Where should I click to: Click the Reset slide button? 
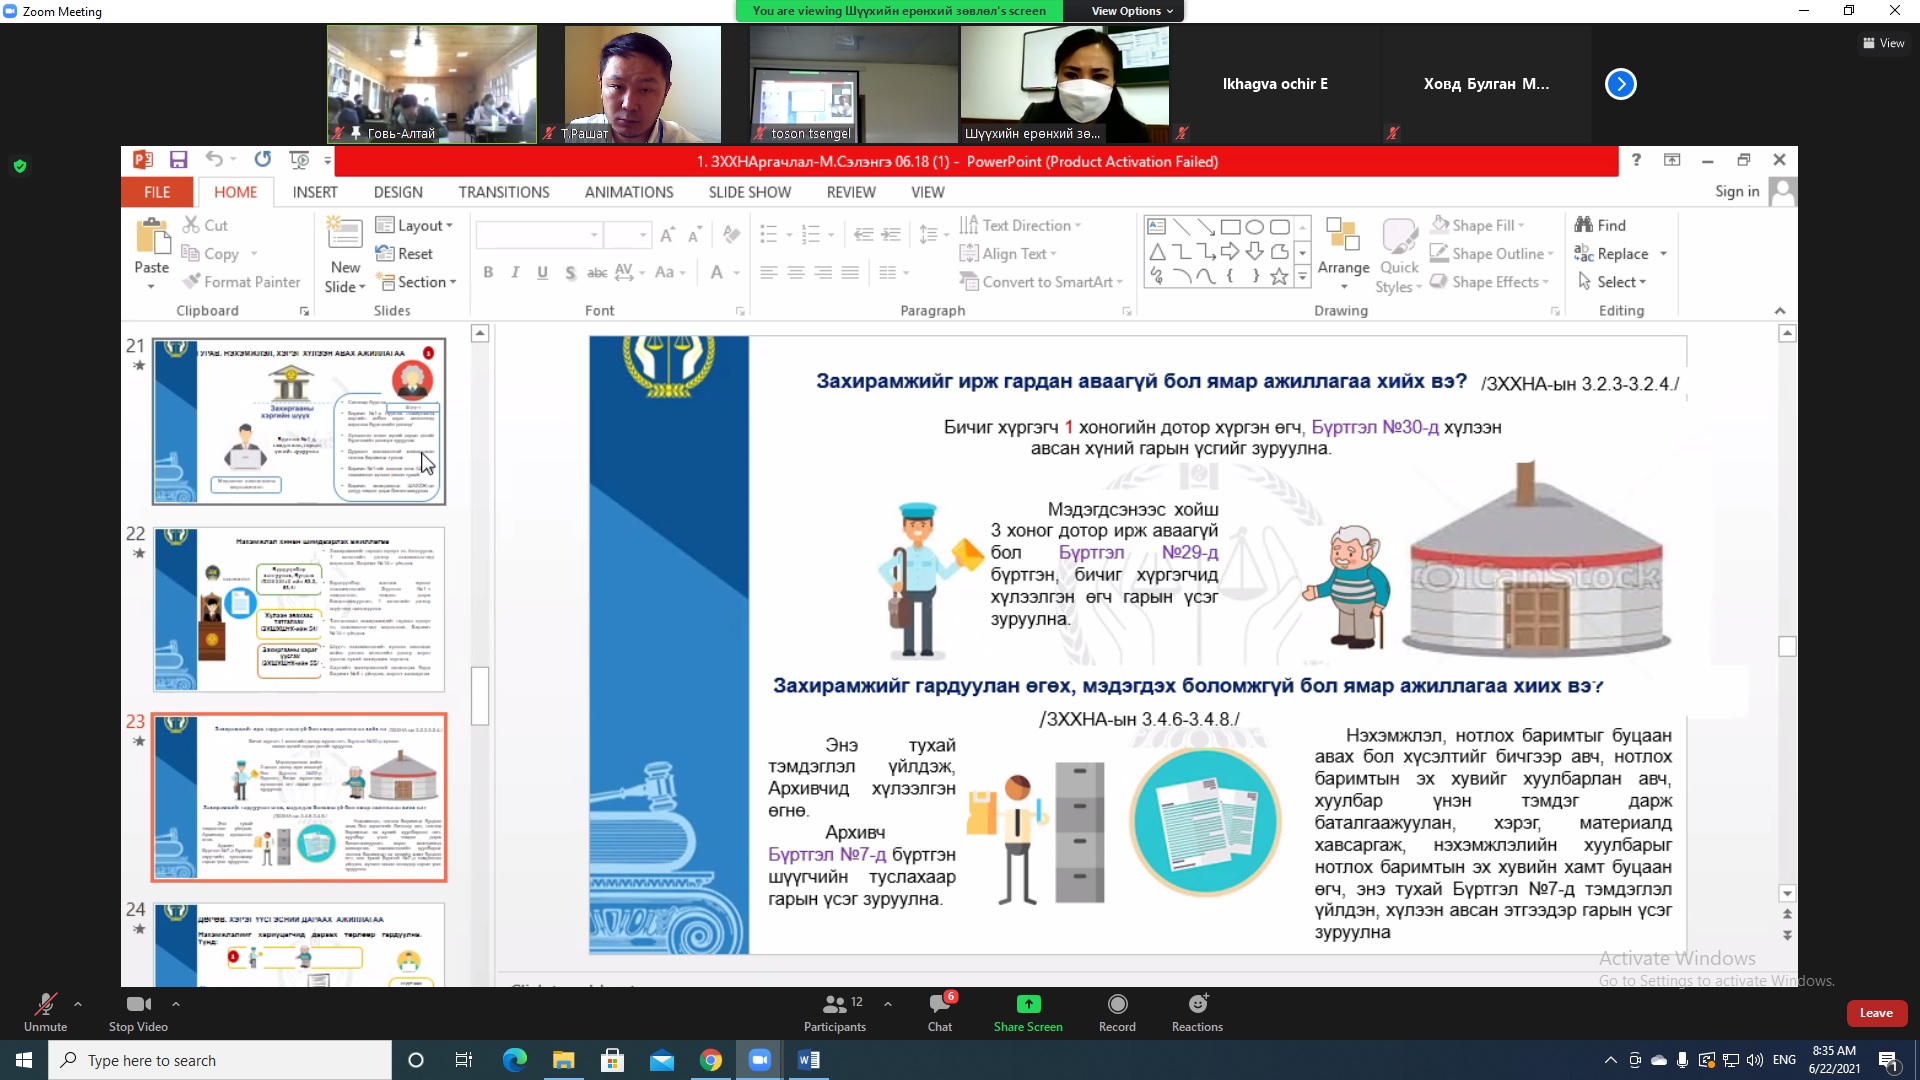tap(404, 254)
